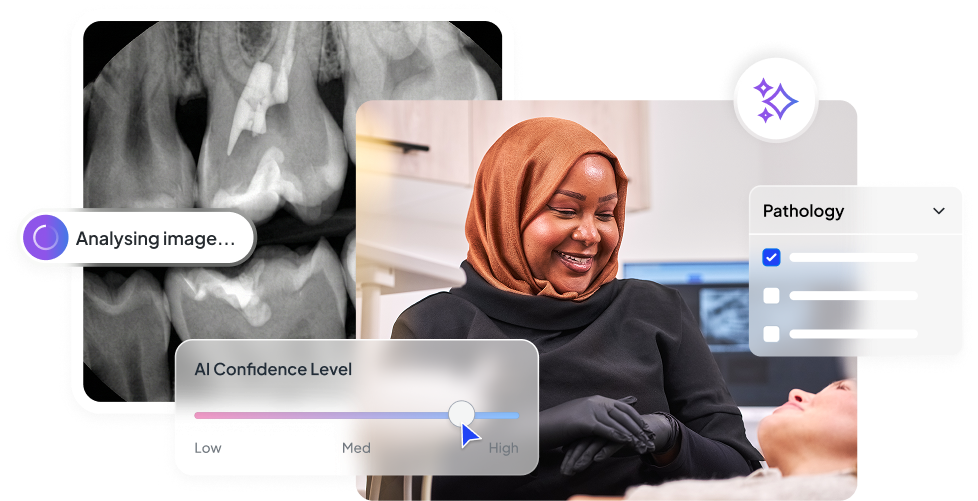
Task: Click the Med confidence label
Action: click(x=356, y=448)
